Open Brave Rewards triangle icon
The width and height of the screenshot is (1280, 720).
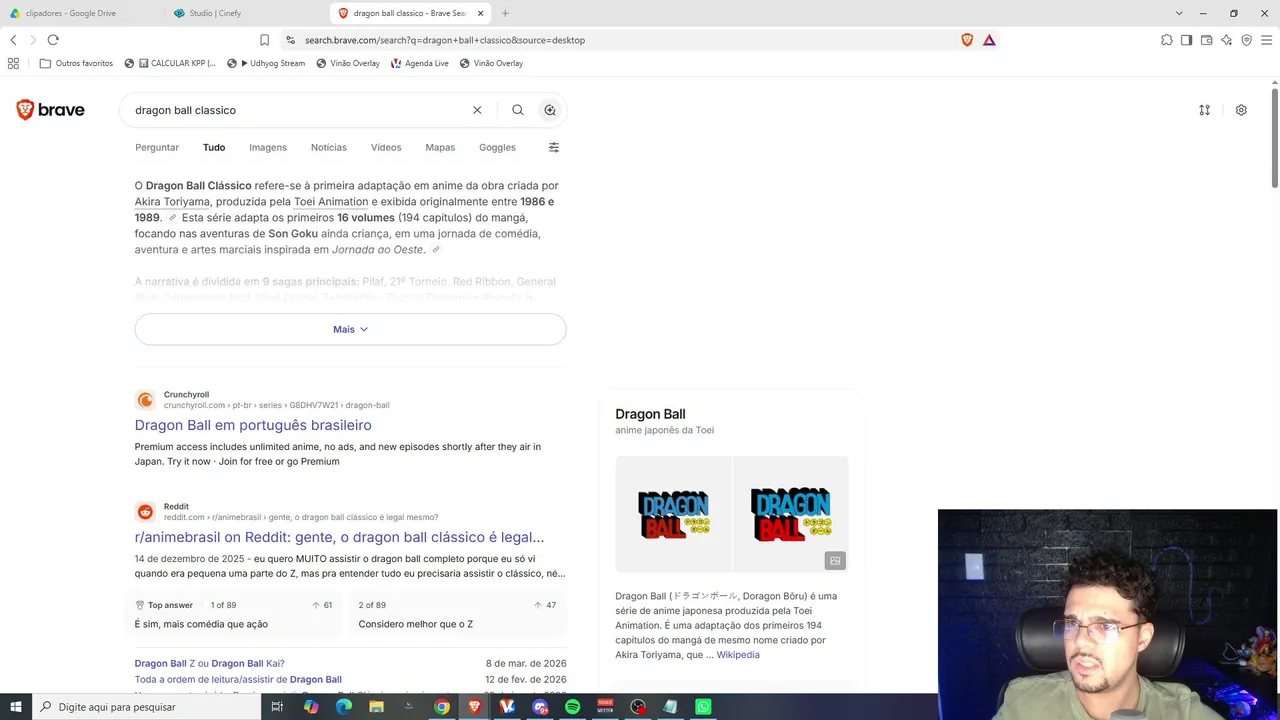point(989,40)
